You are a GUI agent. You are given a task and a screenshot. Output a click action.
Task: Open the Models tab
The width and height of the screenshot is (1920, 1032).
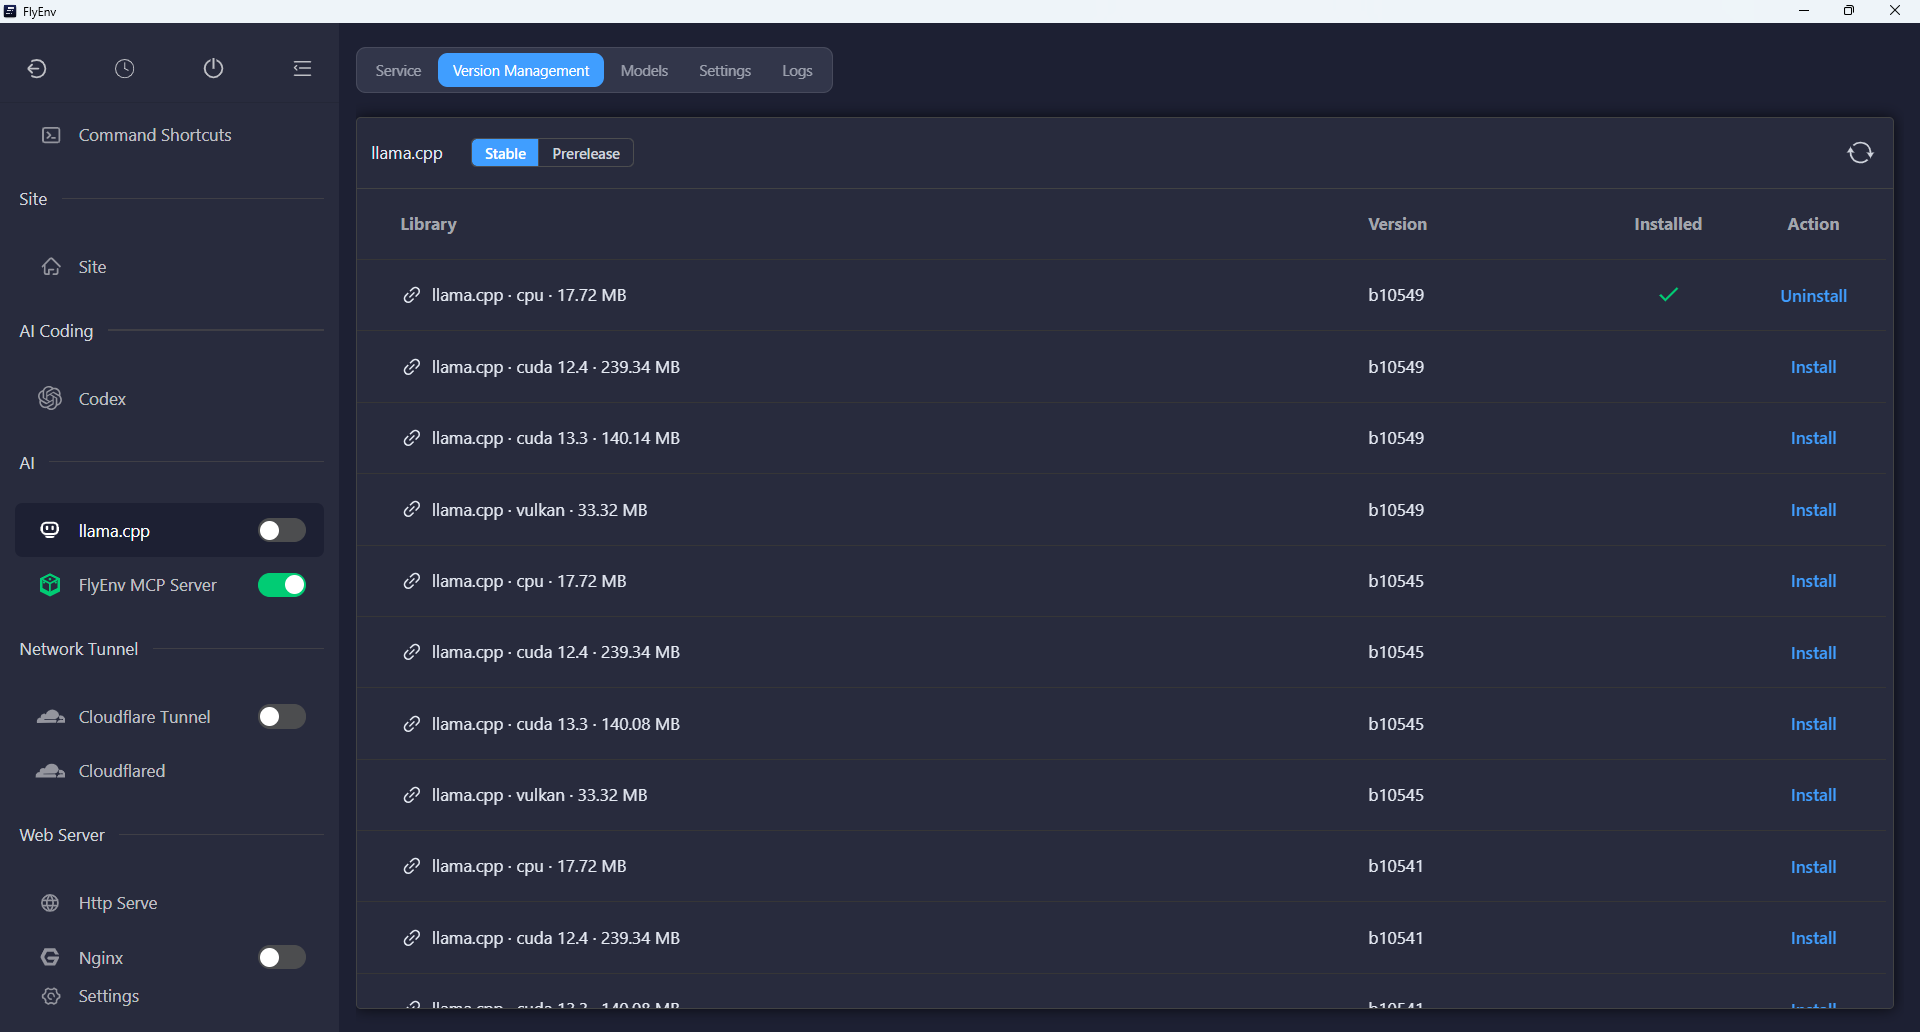(644, 70)
